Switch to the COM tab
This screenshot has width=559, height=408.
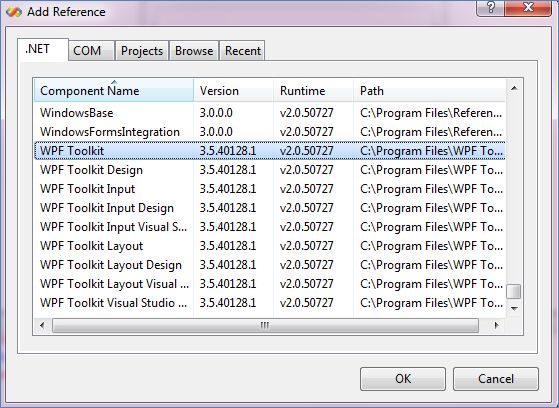coord(87,51)
